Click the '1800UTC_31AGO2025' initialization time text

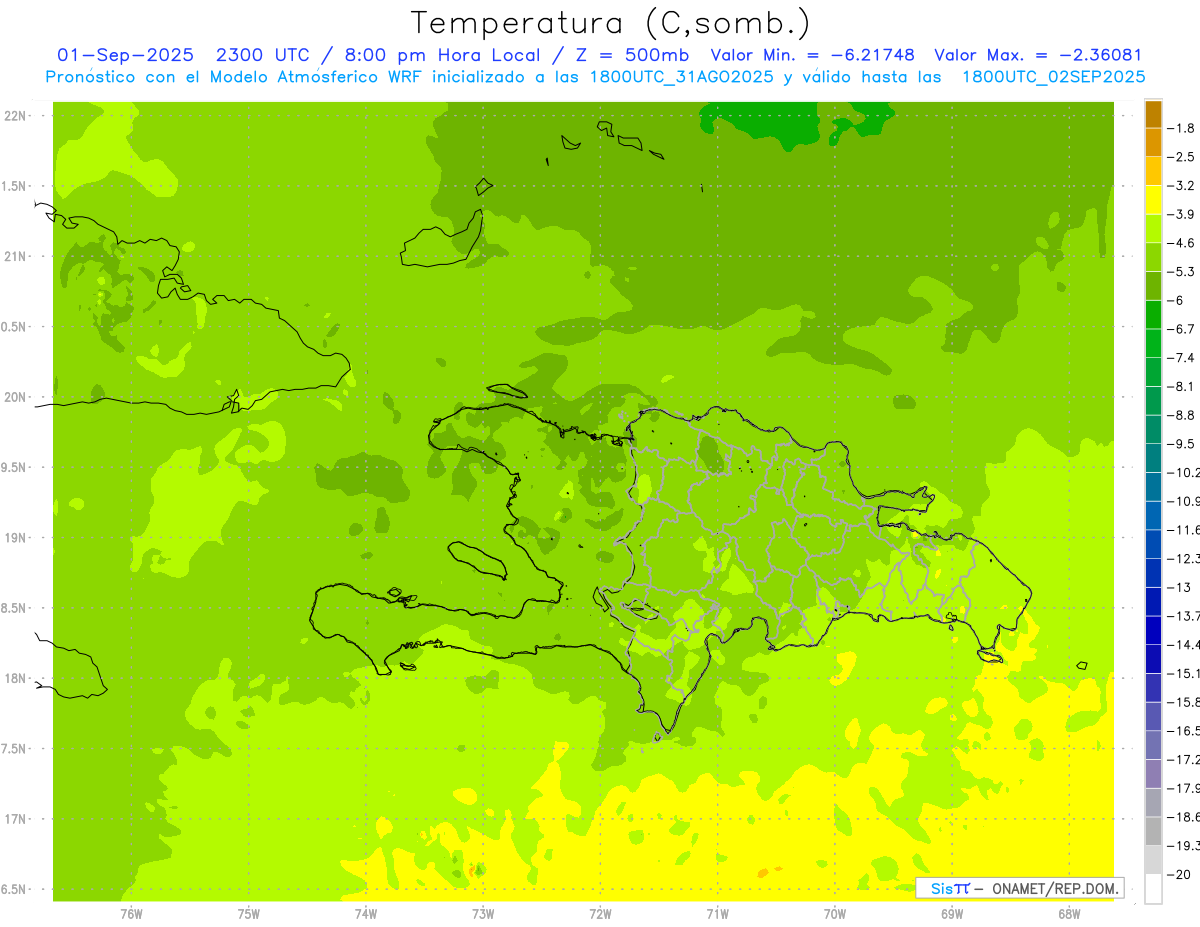(x=680, y=77)
